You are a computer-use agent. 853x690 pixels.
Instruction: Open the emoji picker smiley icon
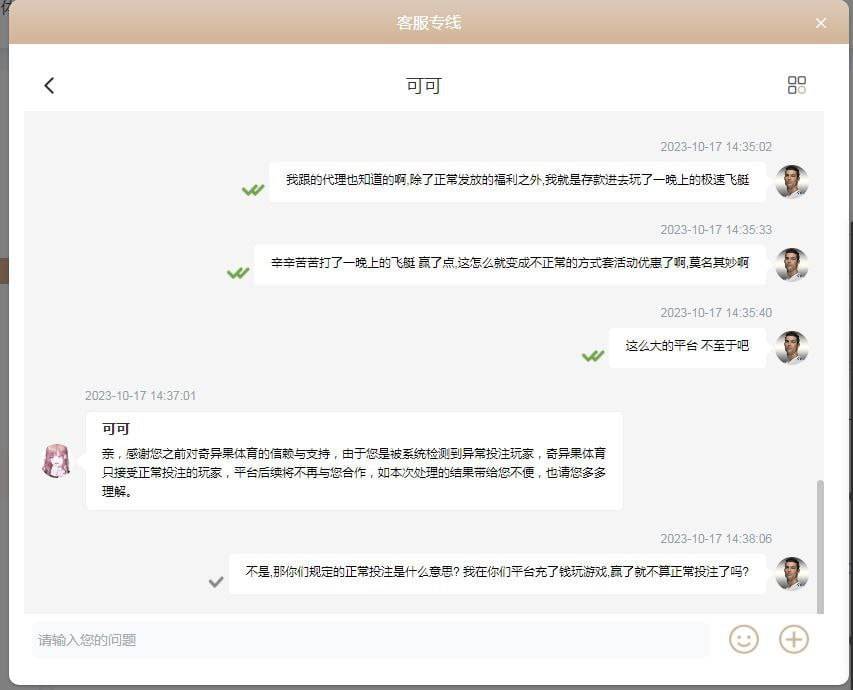pyautogui.click(x=744, y=639)
